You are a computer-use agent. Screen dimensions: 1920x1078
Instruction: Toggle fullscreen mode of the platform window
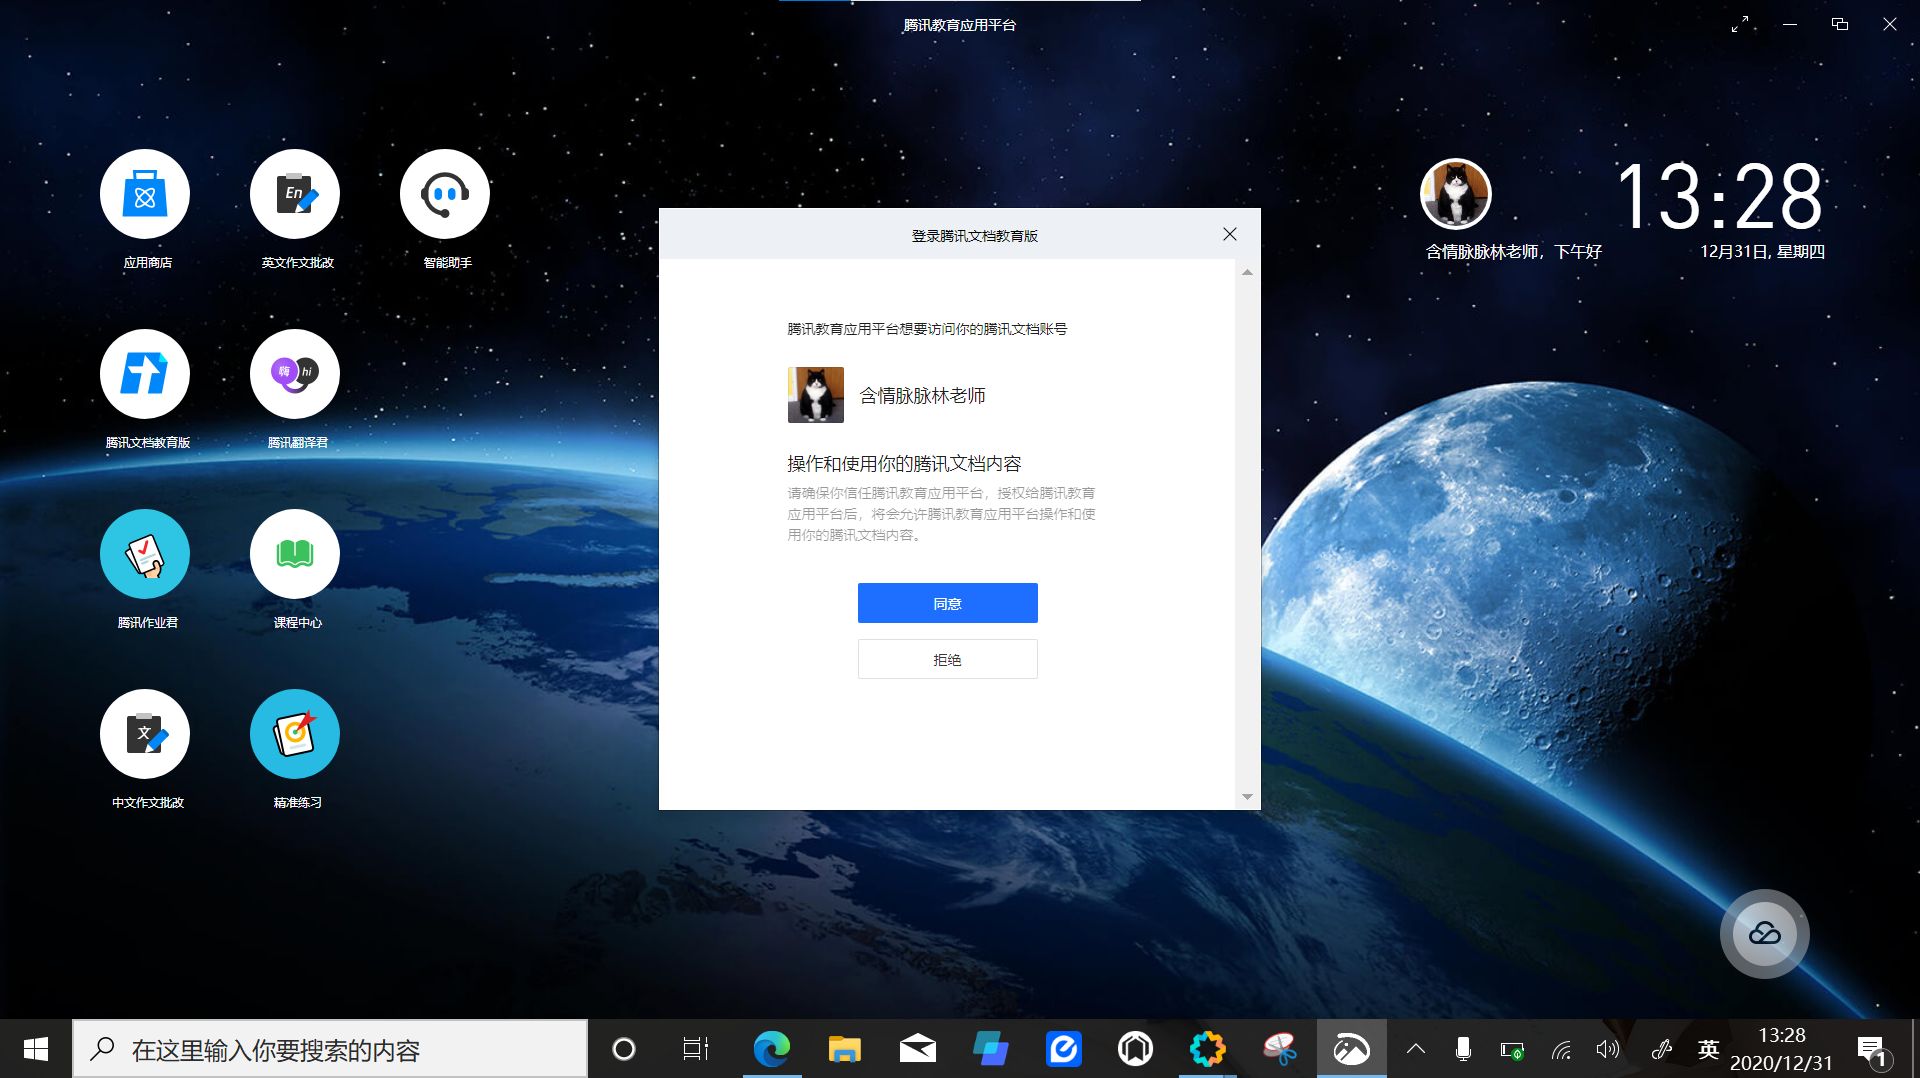[x=1740, y=24]
